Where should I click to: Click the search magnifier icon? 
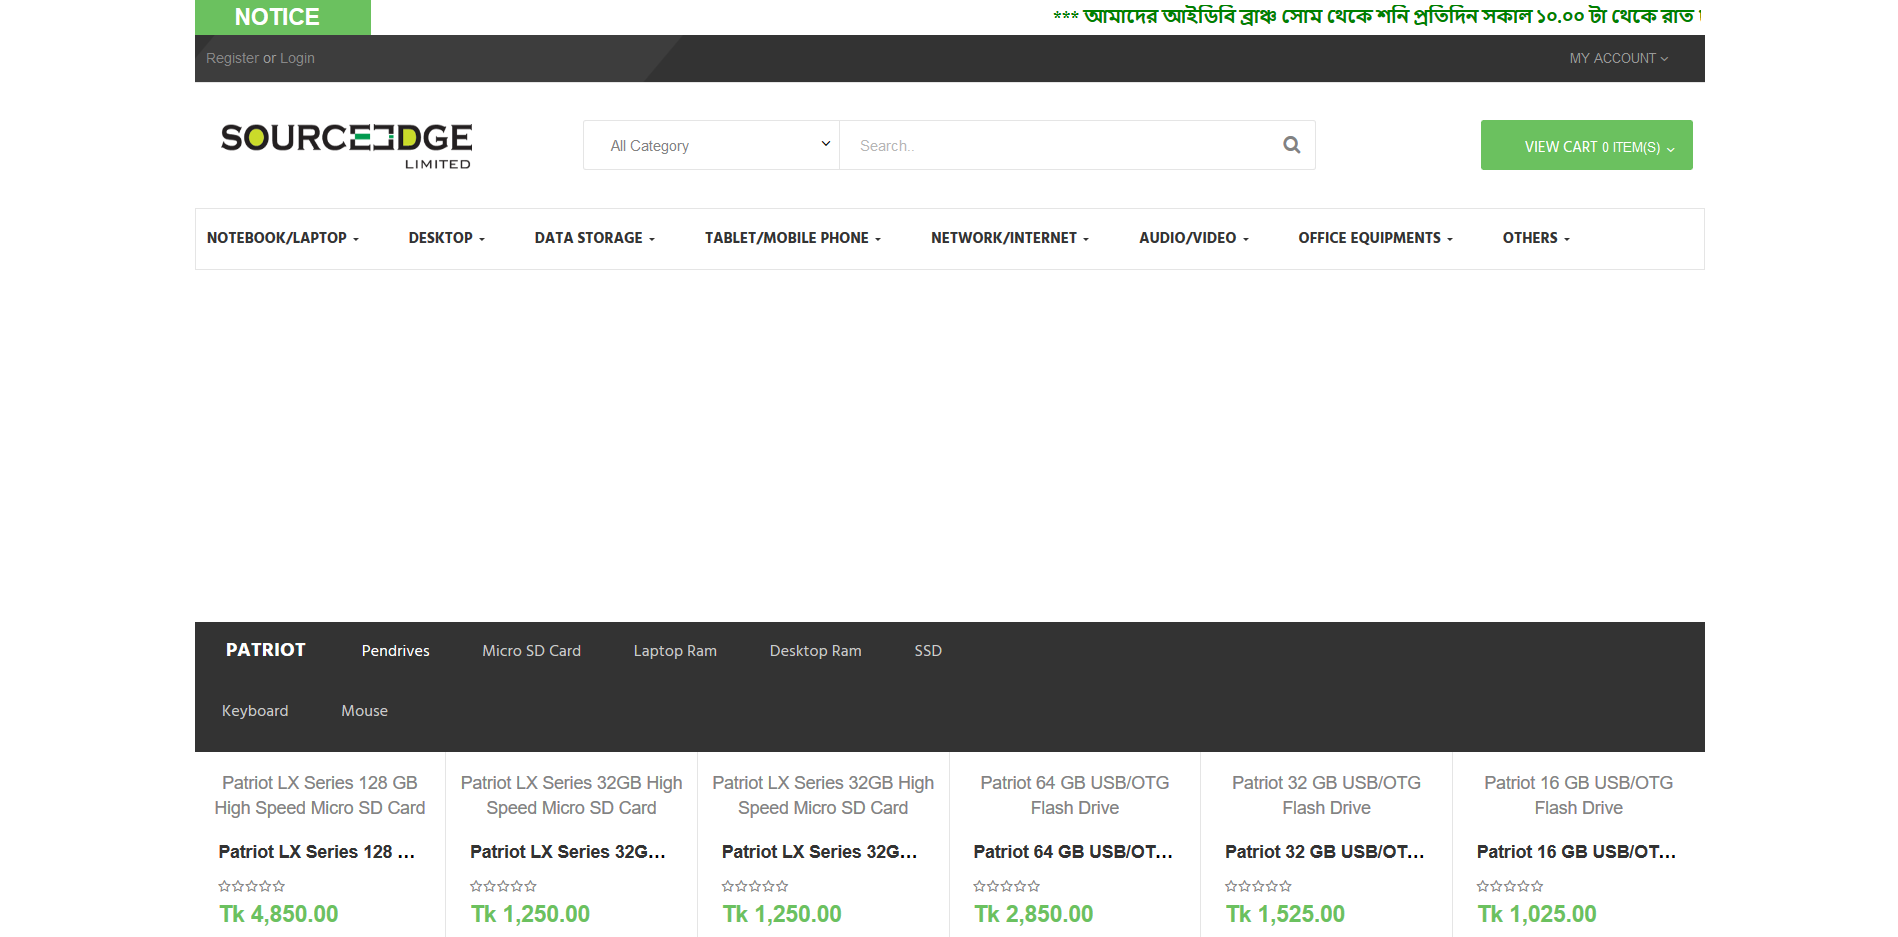1291,145
